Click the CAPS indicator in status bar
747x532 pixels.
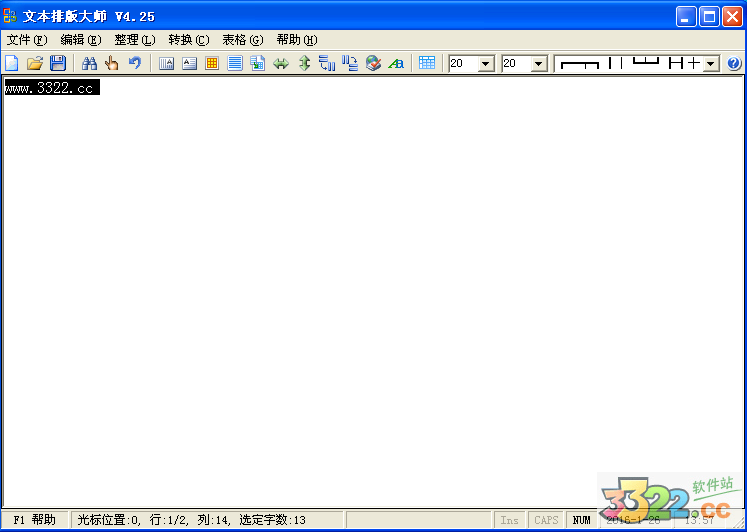(x=546, y=520)
